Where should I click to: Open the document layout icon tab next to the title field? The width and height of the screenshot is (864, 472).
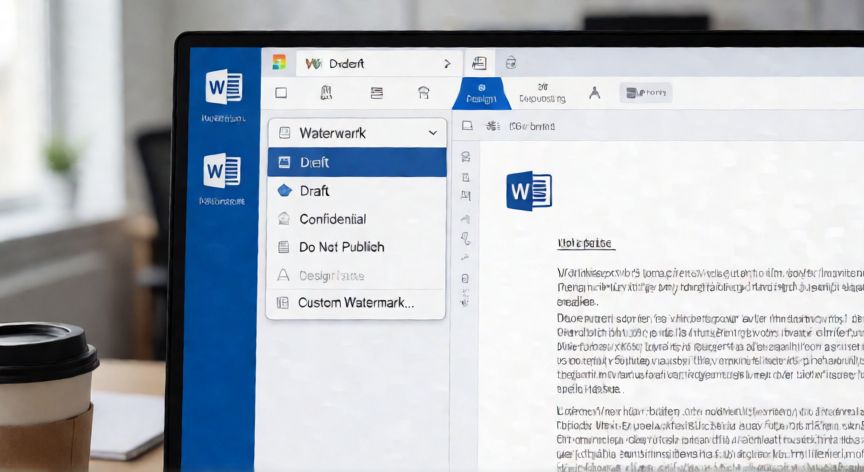pos(479,63)
